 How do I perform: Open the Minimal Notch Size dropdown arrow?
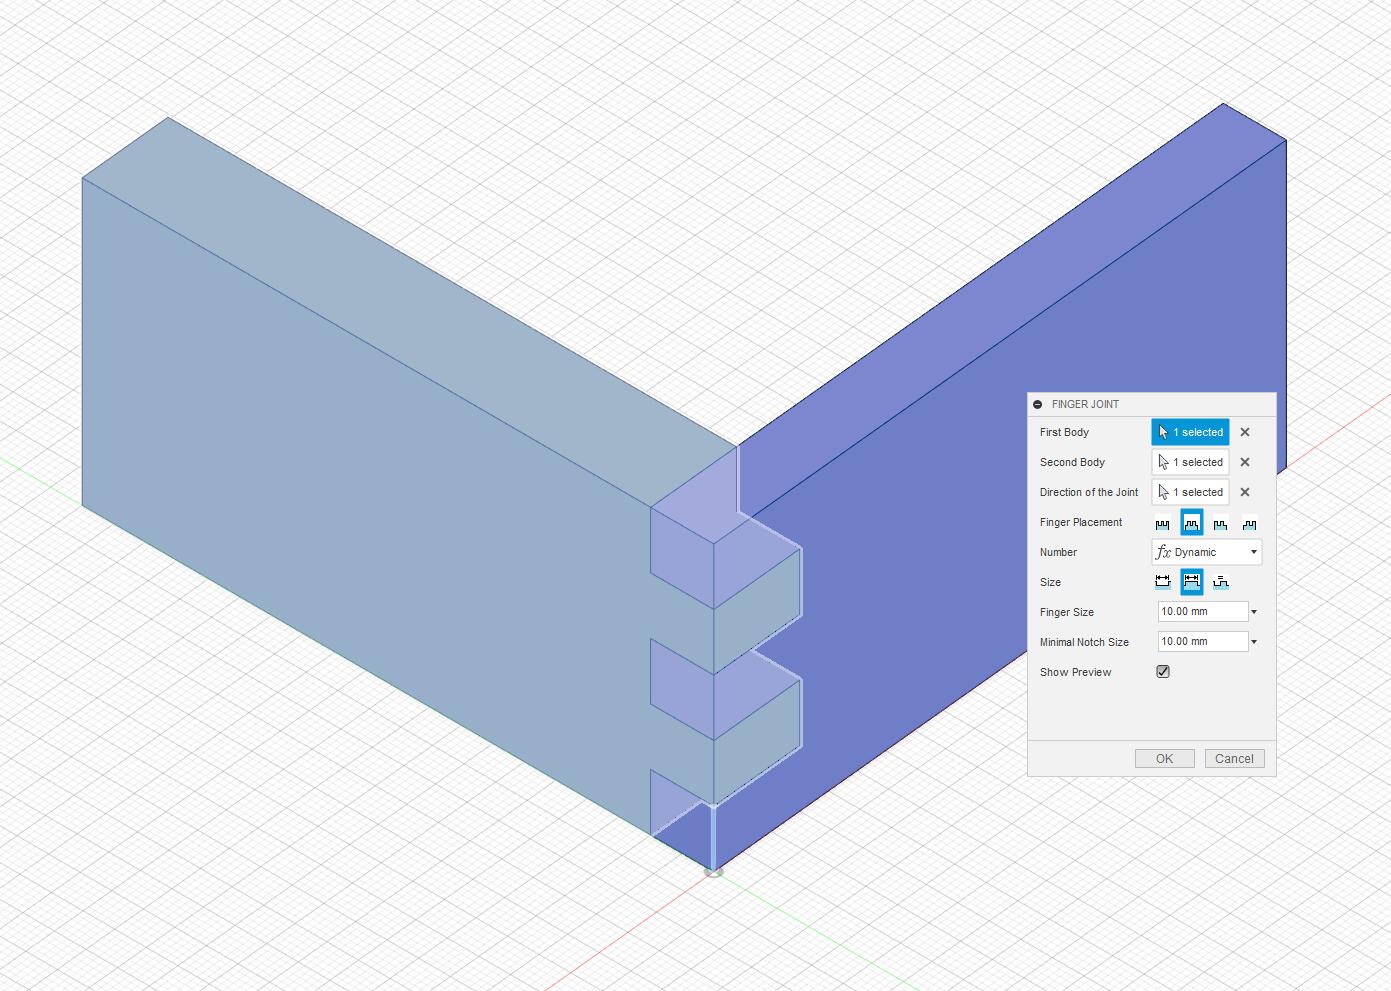point(1253,641)
